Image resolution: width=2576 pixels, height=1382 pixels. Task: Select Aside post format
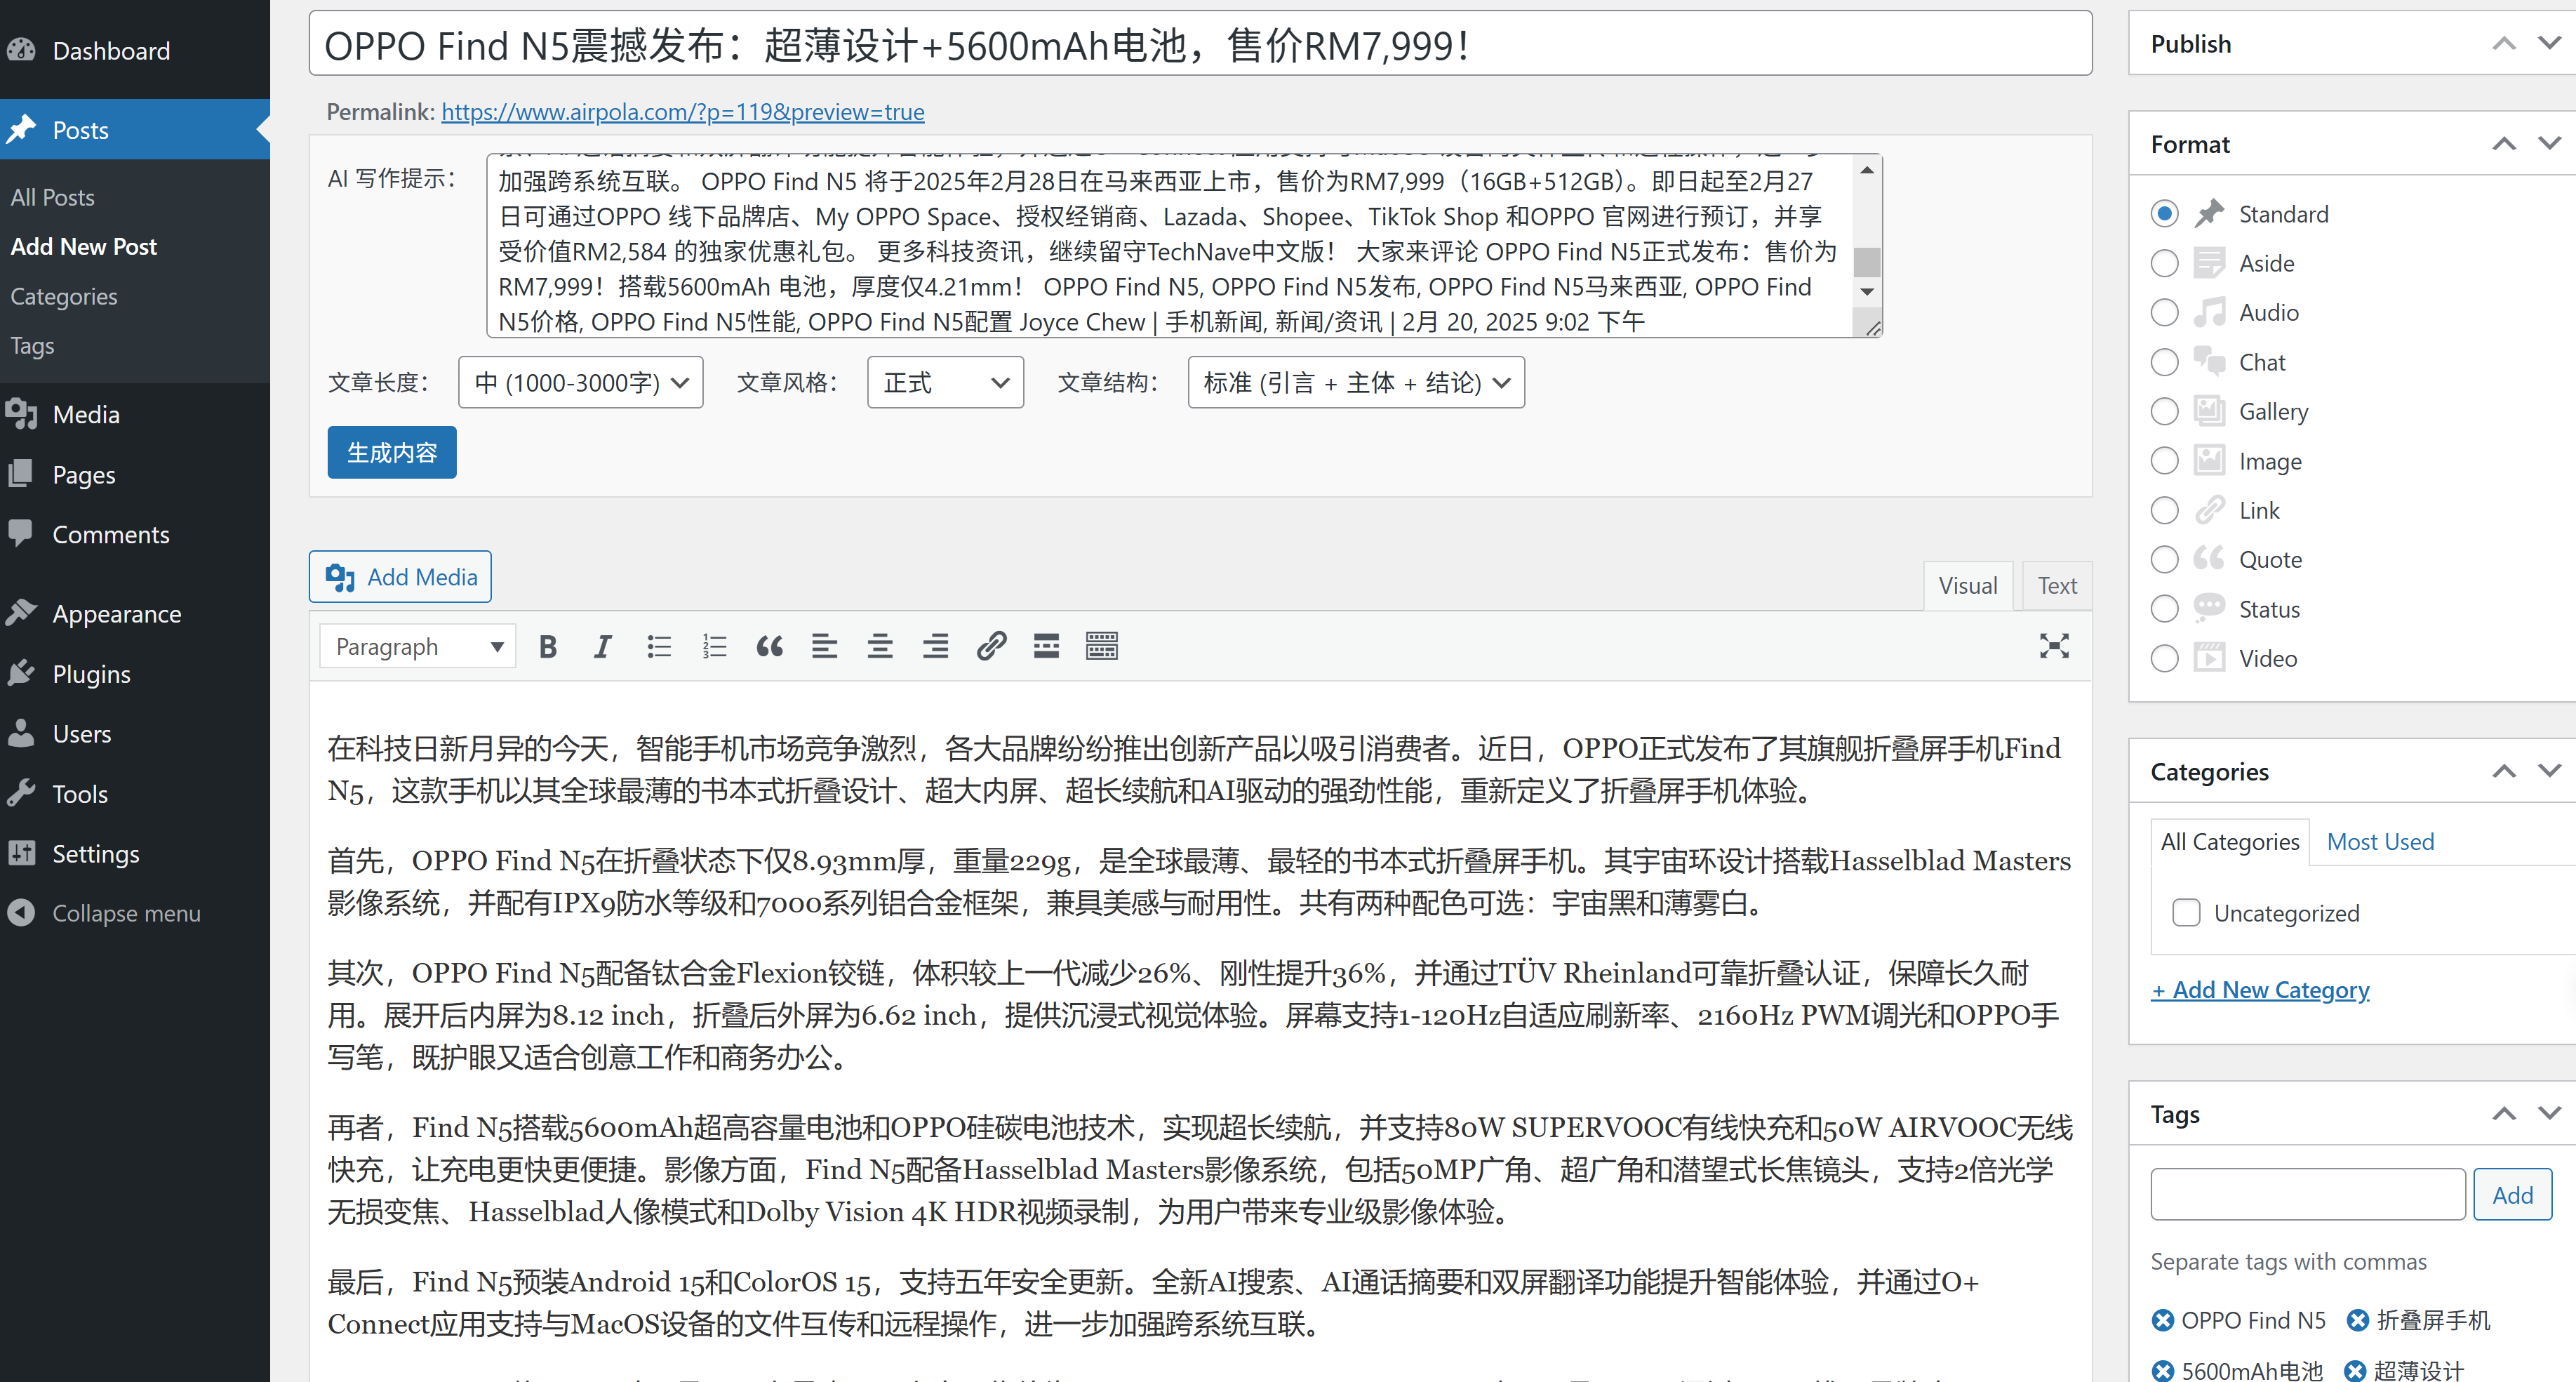click(x=2164, y=263)
